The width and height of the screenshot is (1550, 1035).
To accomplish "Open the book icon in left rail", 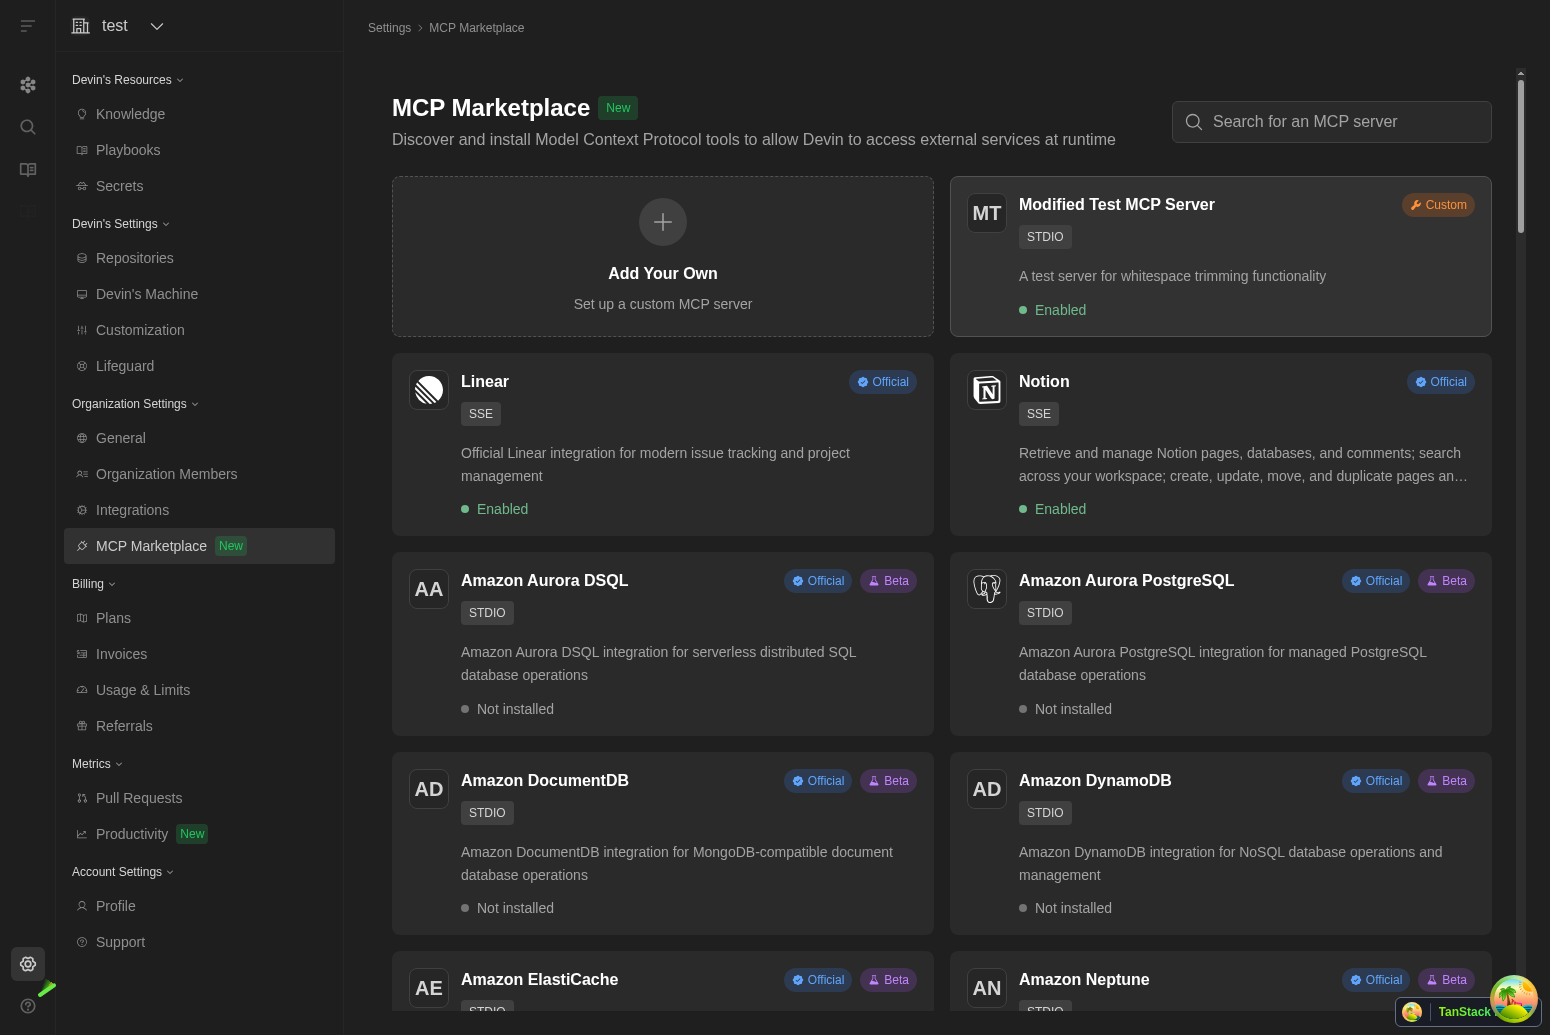I will [28, 170].
